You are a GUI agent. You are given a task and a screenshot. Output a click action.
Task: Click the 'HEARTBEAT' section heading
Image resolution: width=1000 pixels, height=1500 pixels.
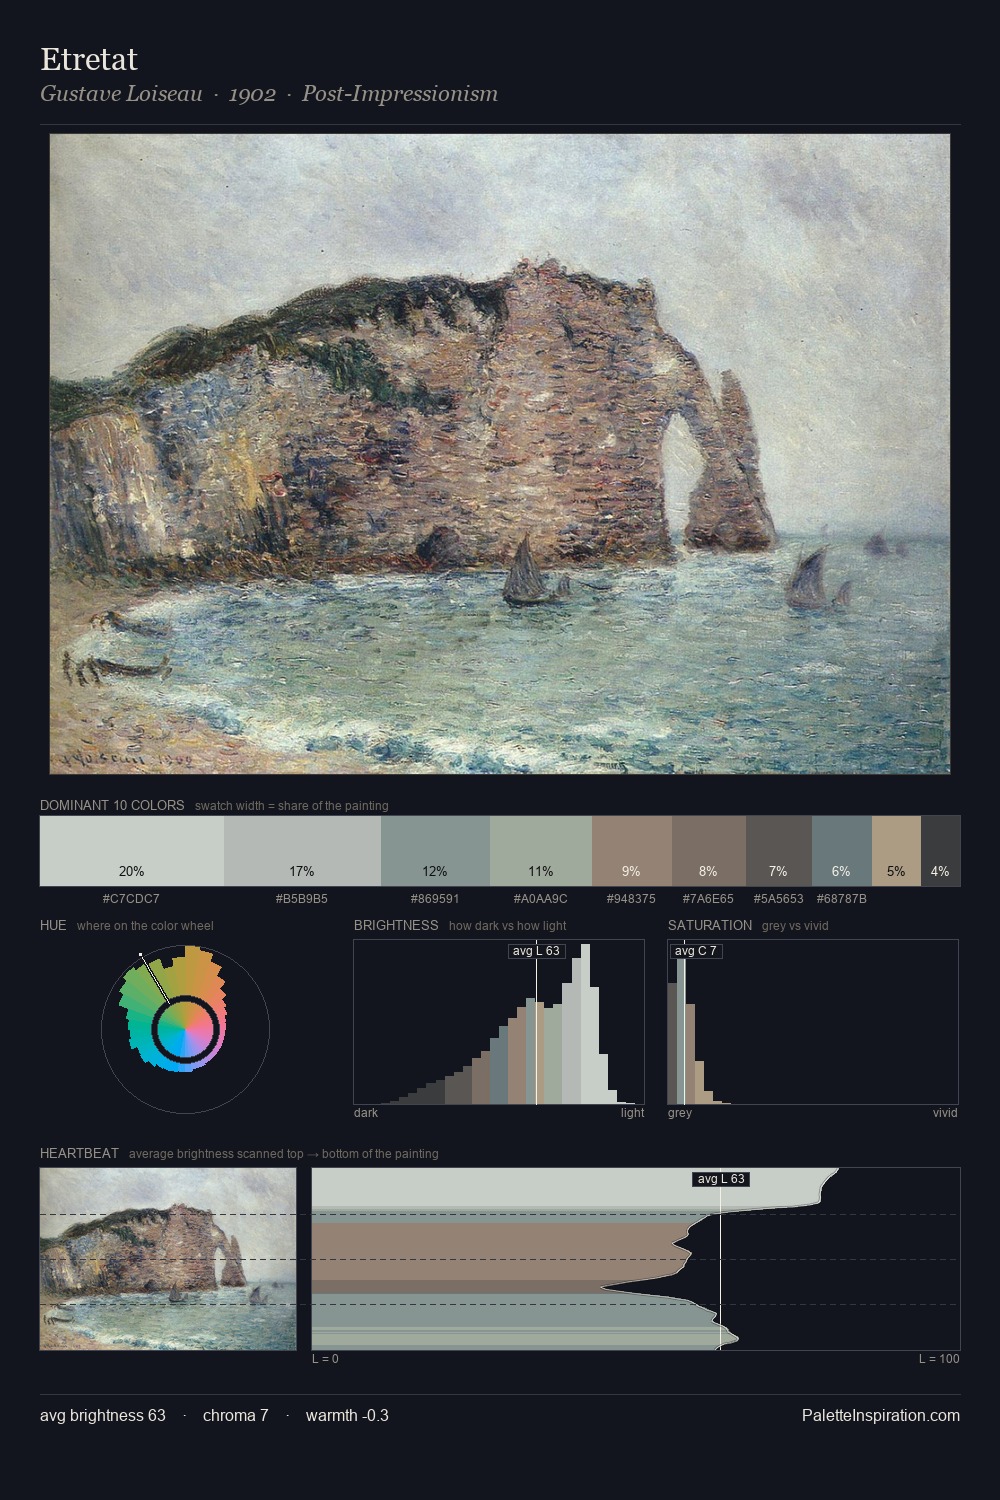(x=79, y=1153)
